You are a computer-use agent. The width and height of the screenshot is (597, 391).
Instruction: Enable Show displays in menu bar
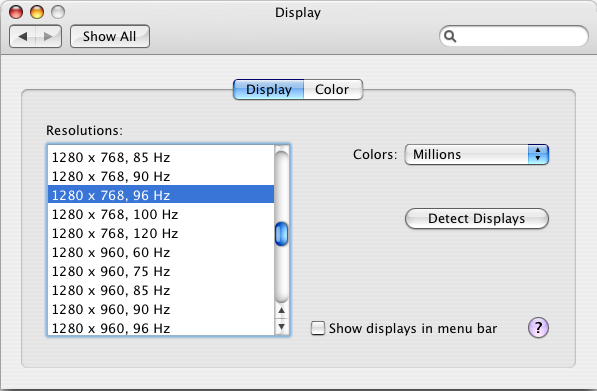click(x=318, y=328)
